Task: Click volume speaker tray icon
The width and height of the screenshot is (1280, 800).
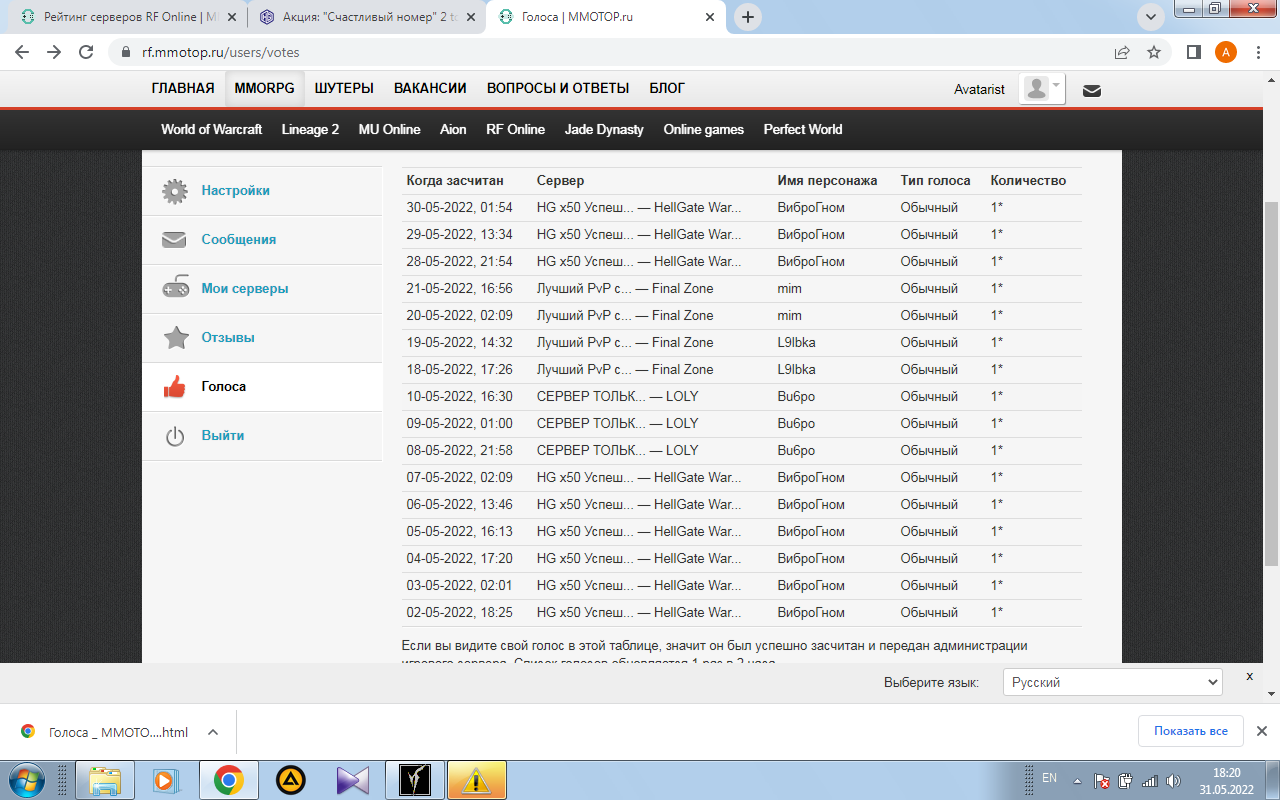Action: pos(1173,781)
